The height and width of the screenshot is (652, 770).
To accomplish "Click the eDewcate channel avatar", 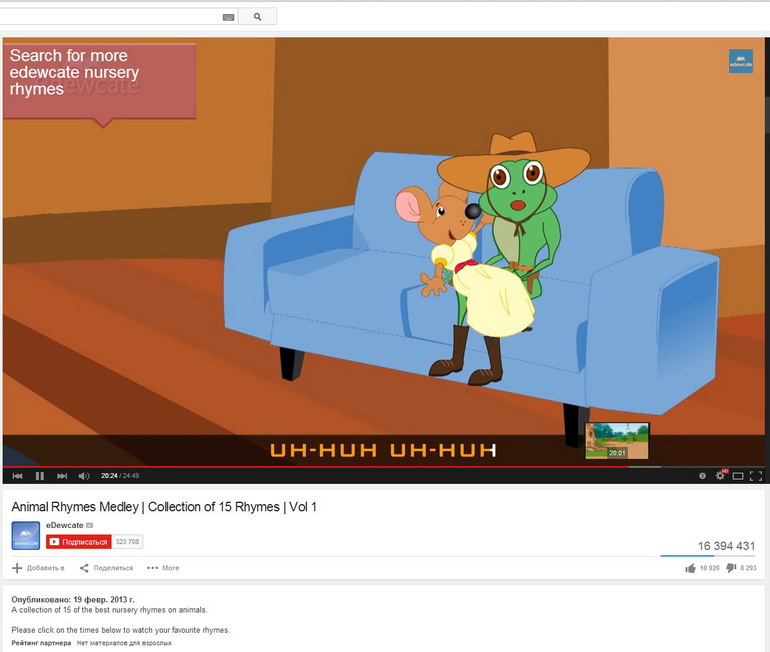I will coord(25,535).
